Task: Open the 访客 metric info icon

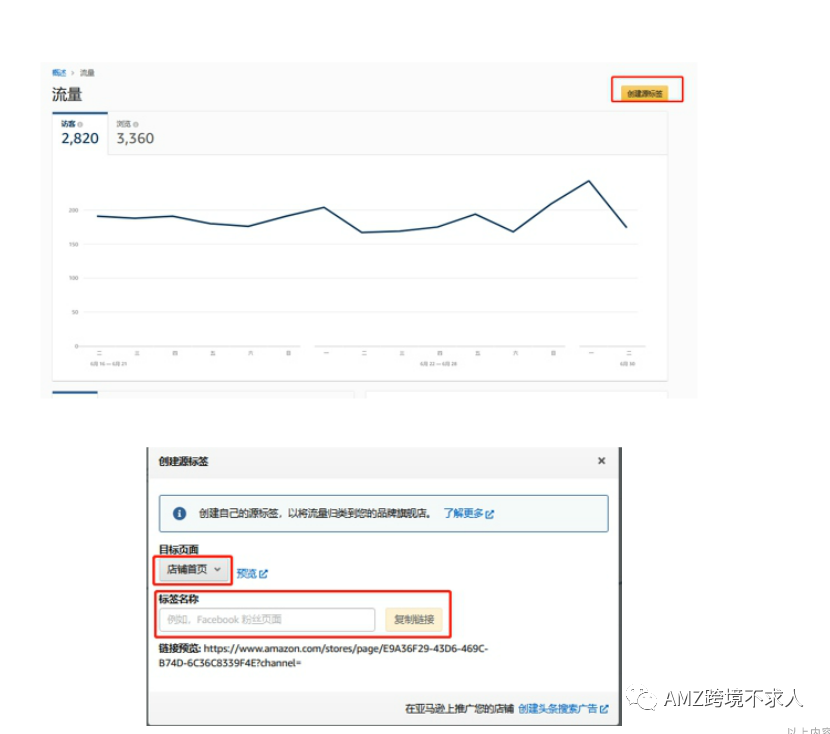Action: (80, 123)
